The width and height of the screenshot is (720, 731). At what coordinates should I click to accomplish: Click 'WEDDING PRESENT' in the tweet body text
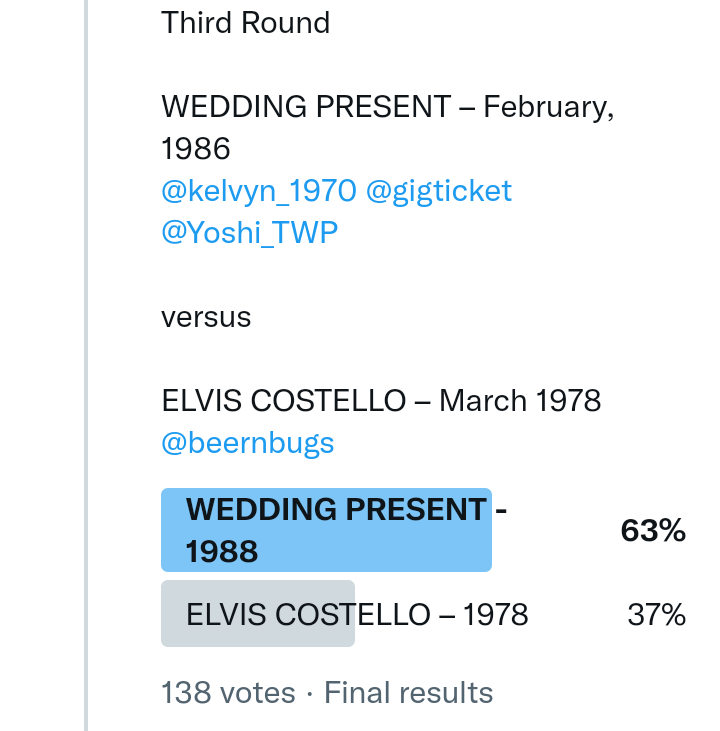[306, 107]
